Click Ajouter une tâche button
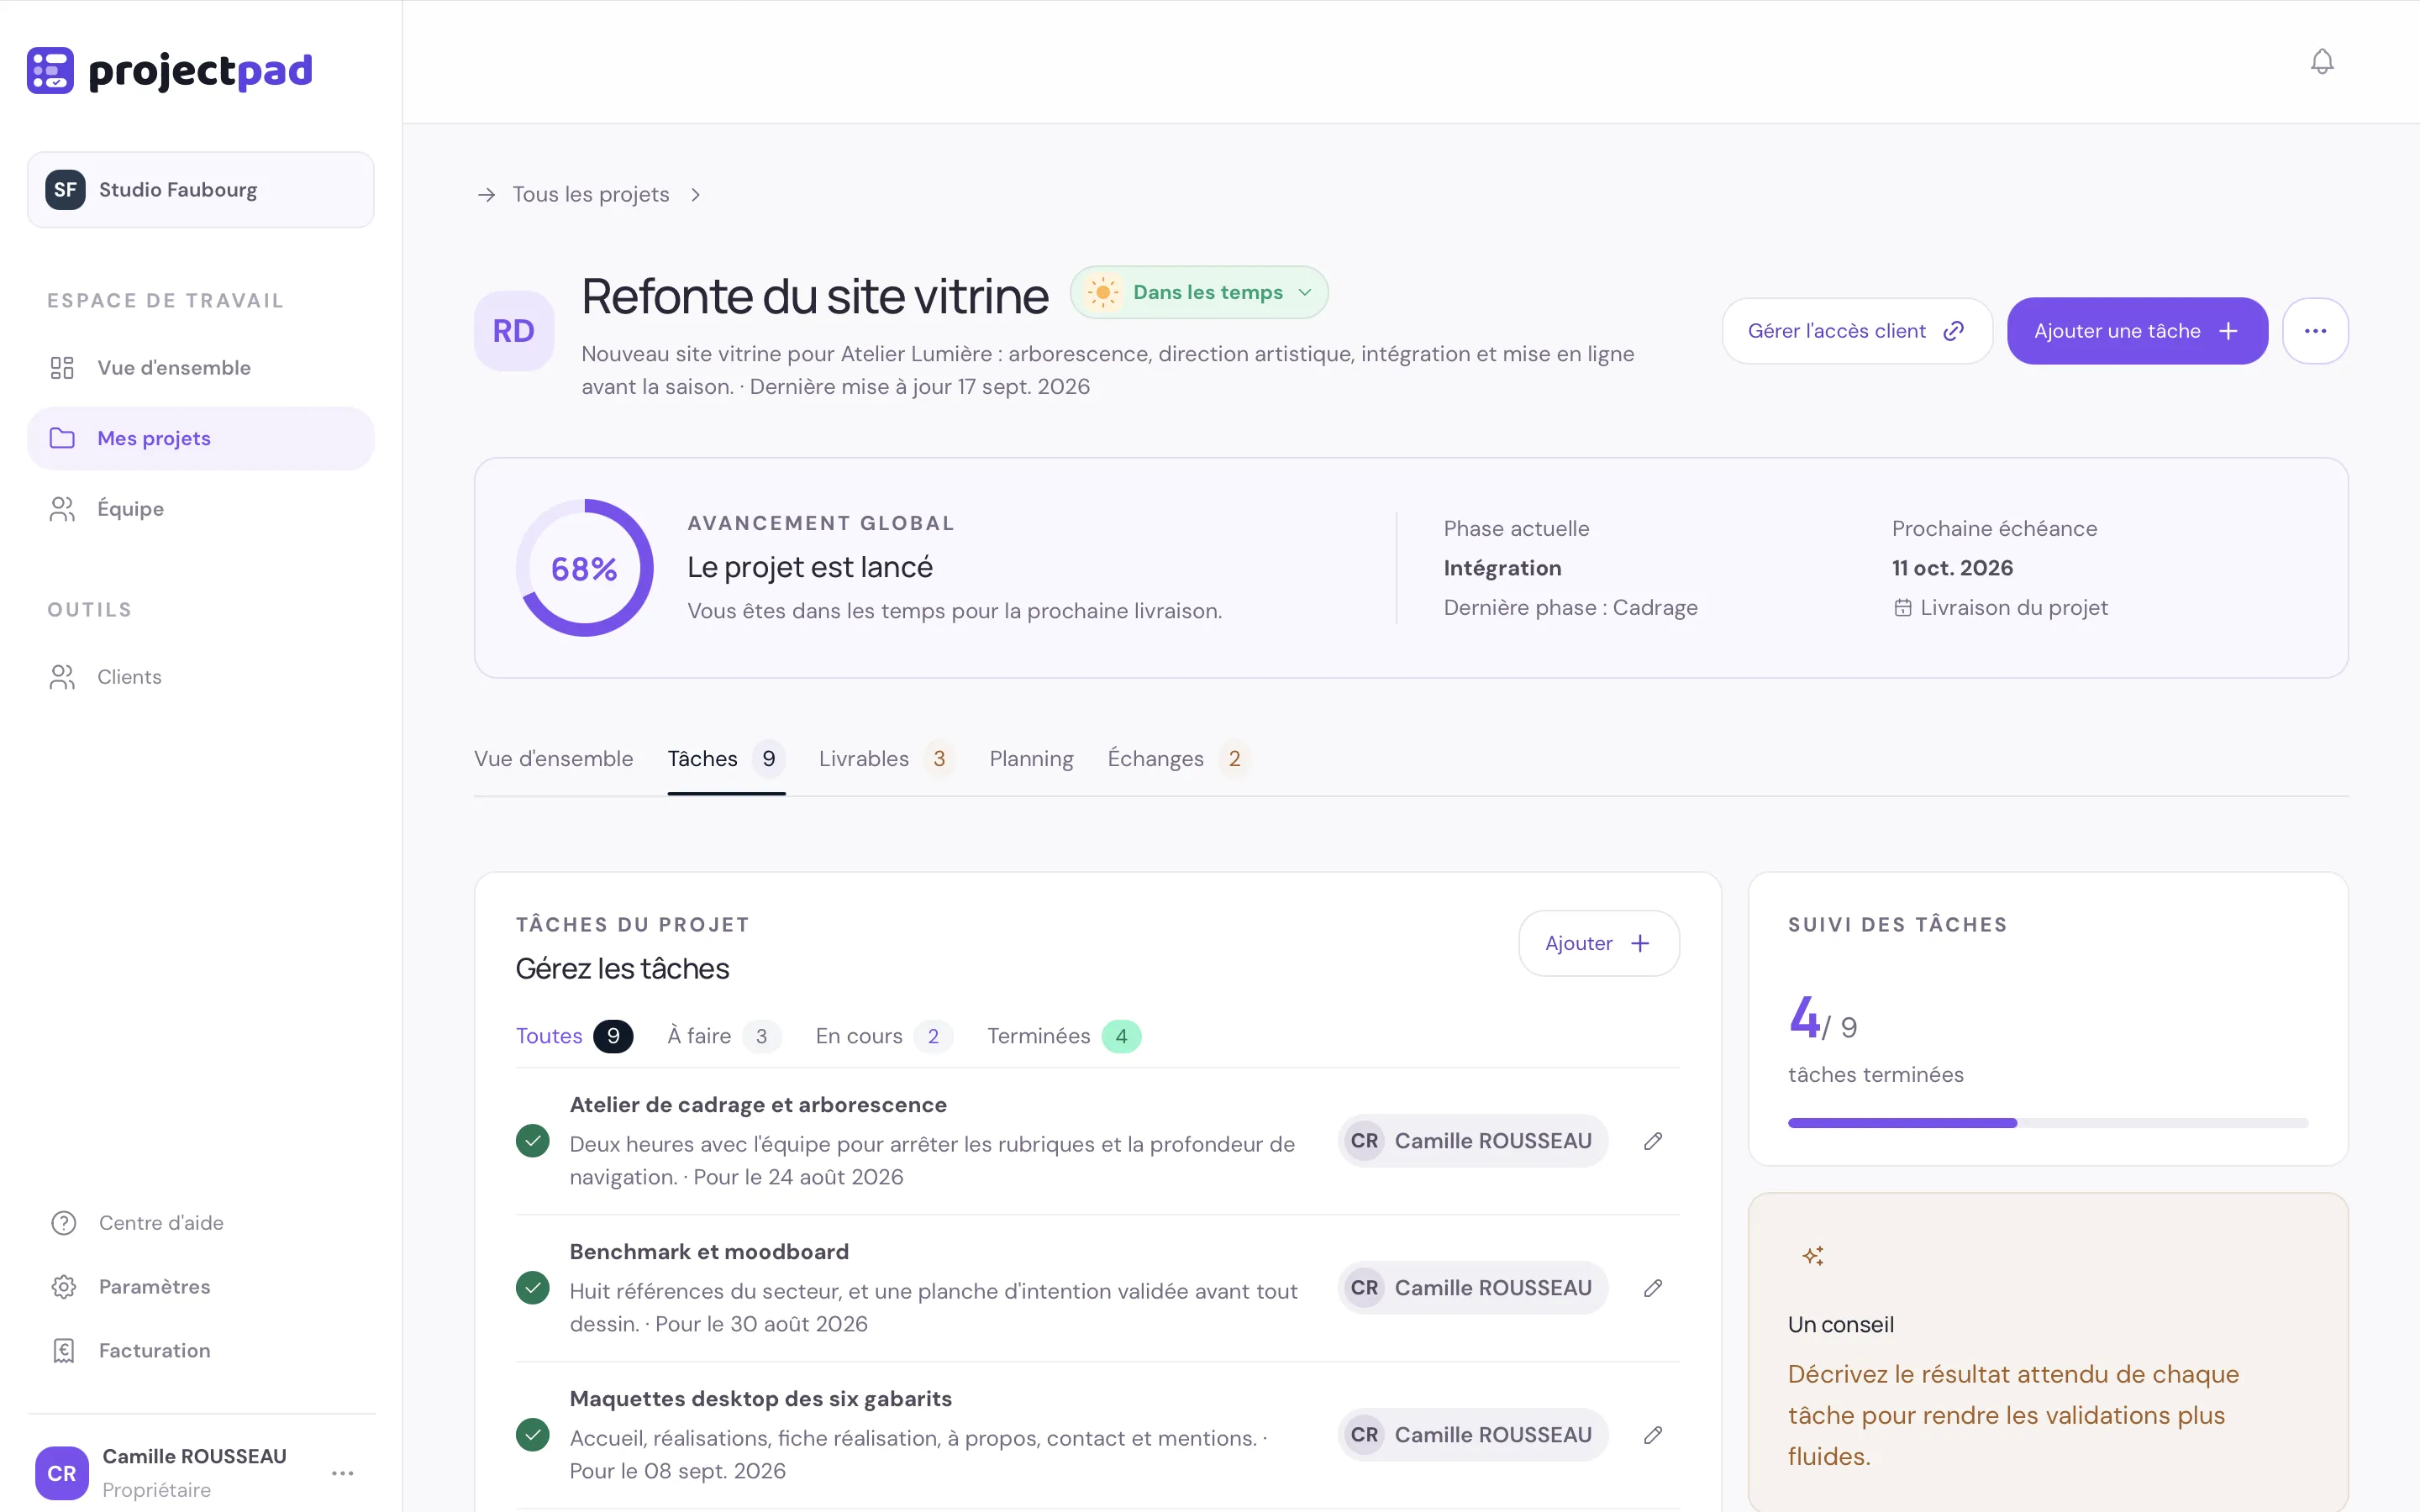Viewport: 2420px width, 1512px height. point(2137,331)
